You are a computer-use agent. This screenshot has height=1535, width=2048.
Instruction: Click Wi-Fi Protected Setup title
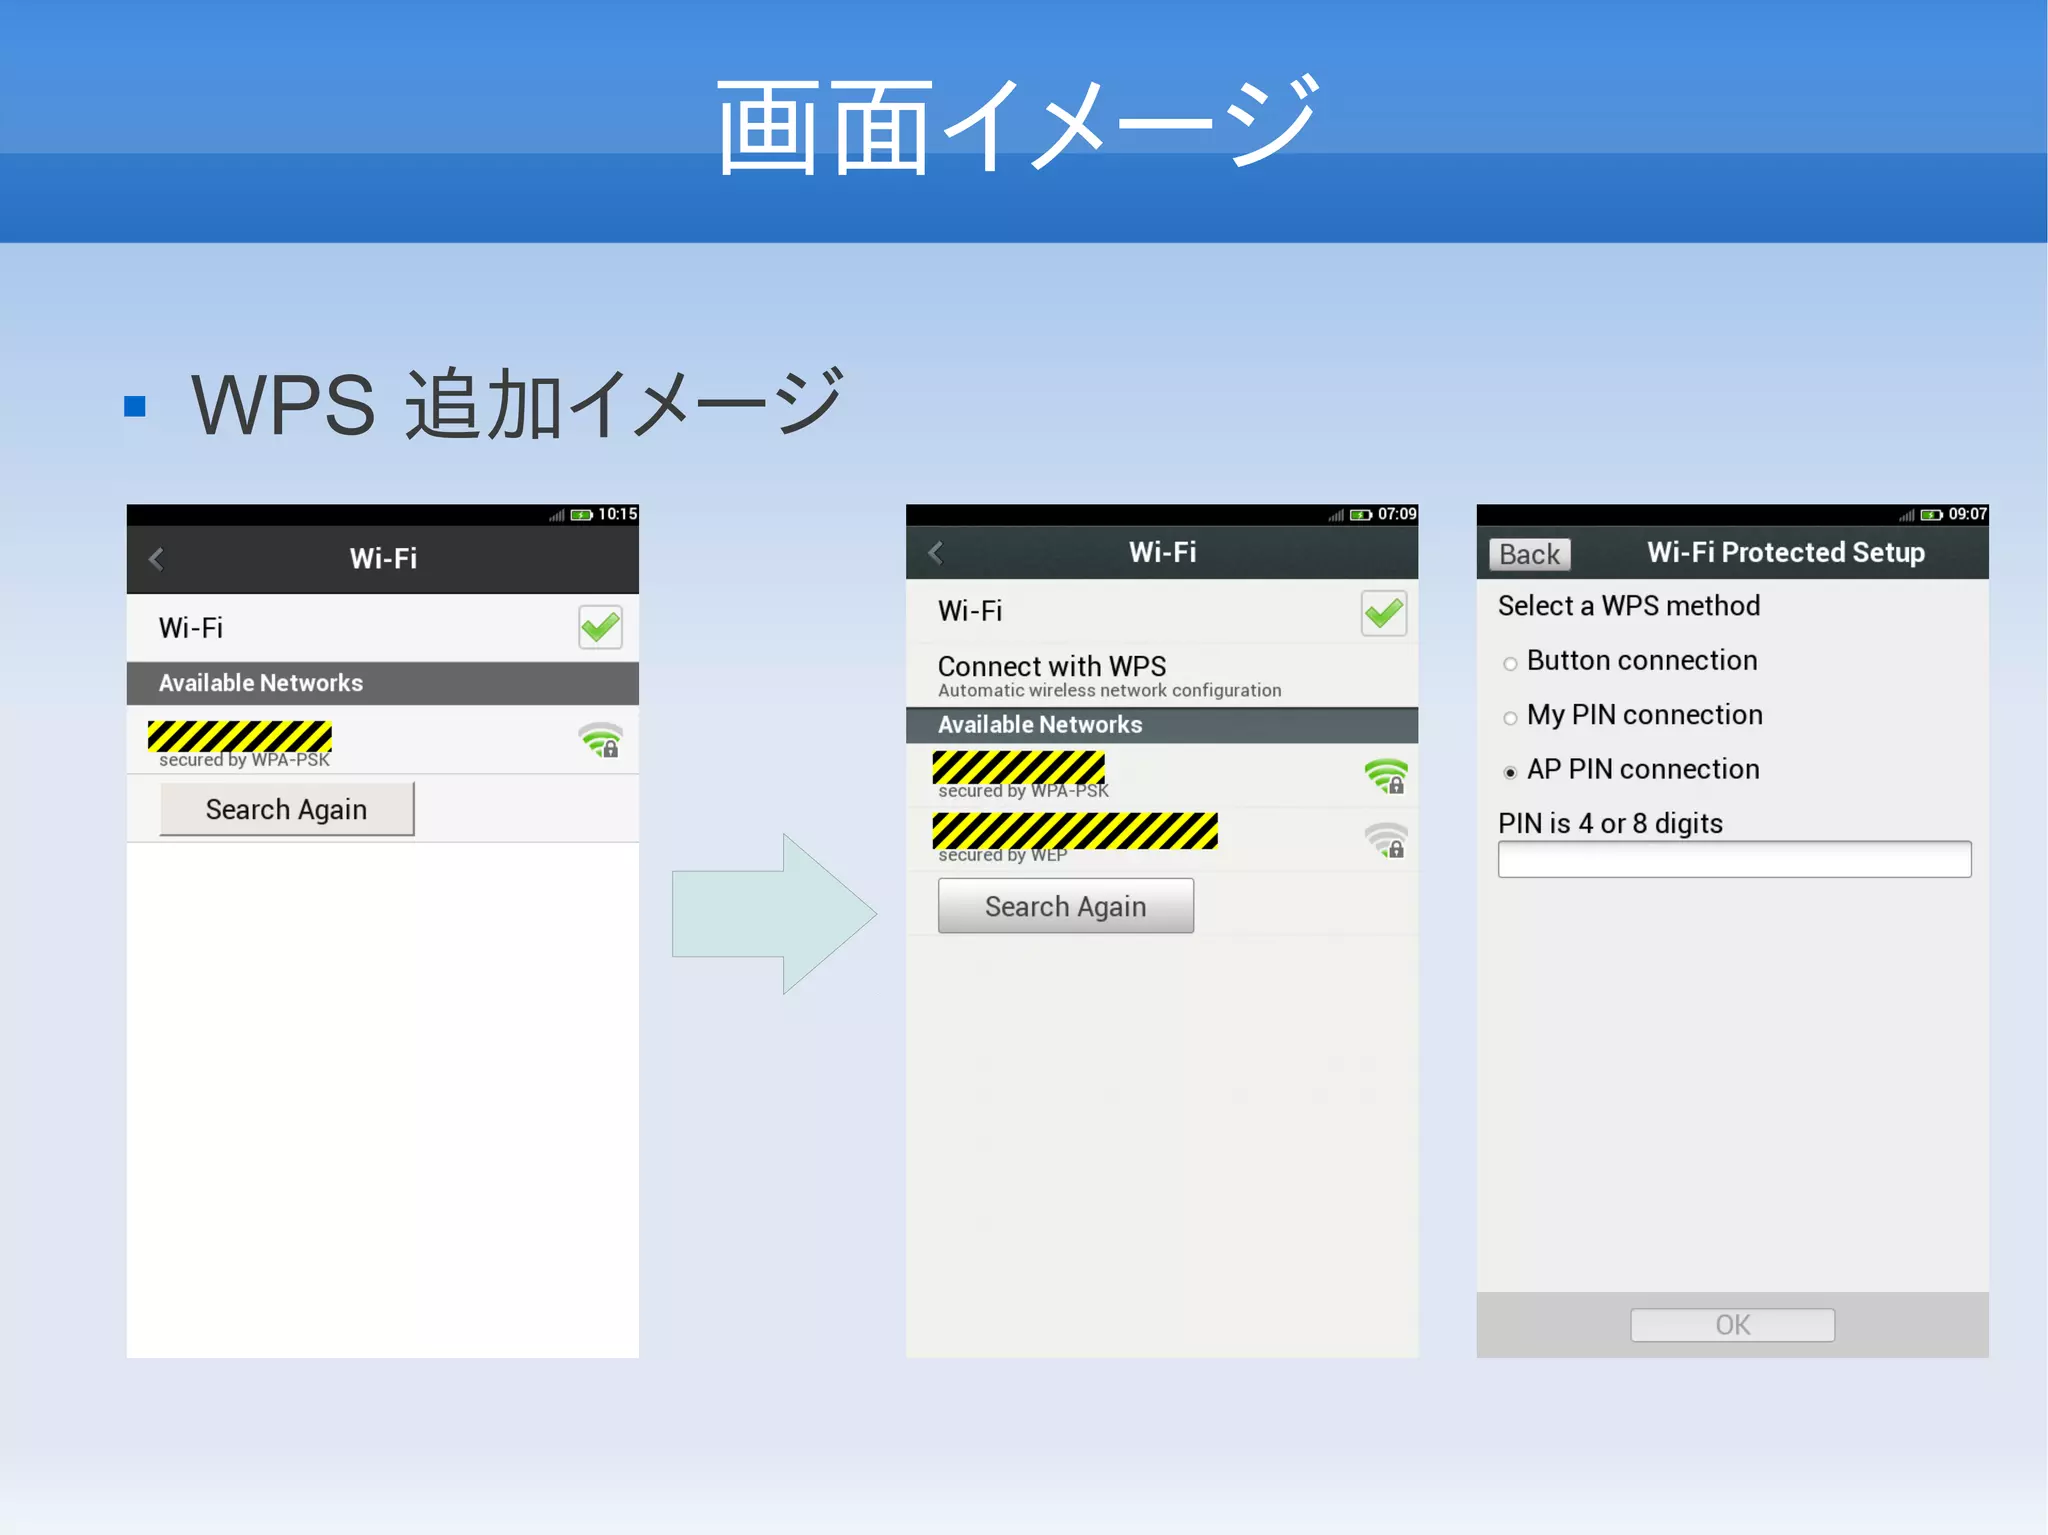[x=1786, y=552]
